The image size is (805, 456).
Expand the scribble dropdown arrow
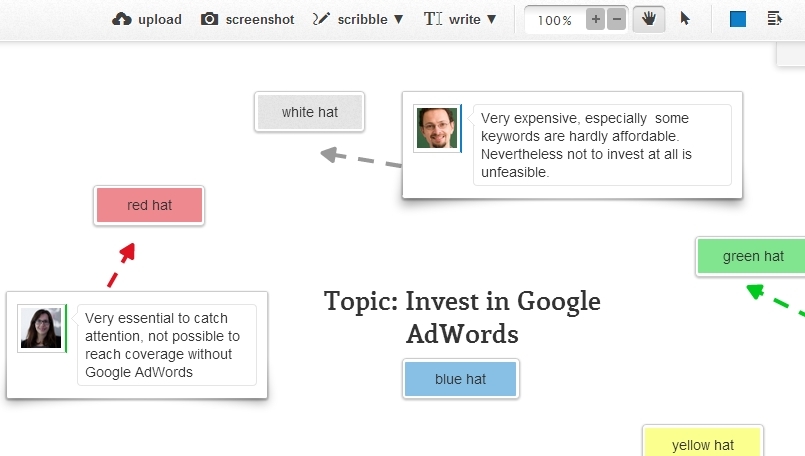tap(398, 20)
